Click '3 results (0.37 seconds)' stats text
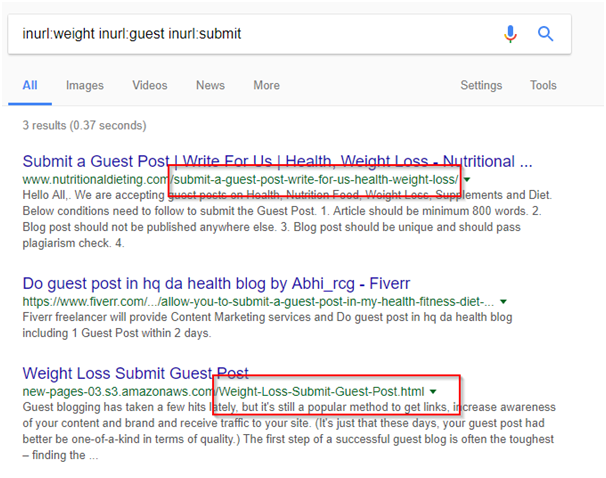Viewport: 606px width, 478px height. 84,125
